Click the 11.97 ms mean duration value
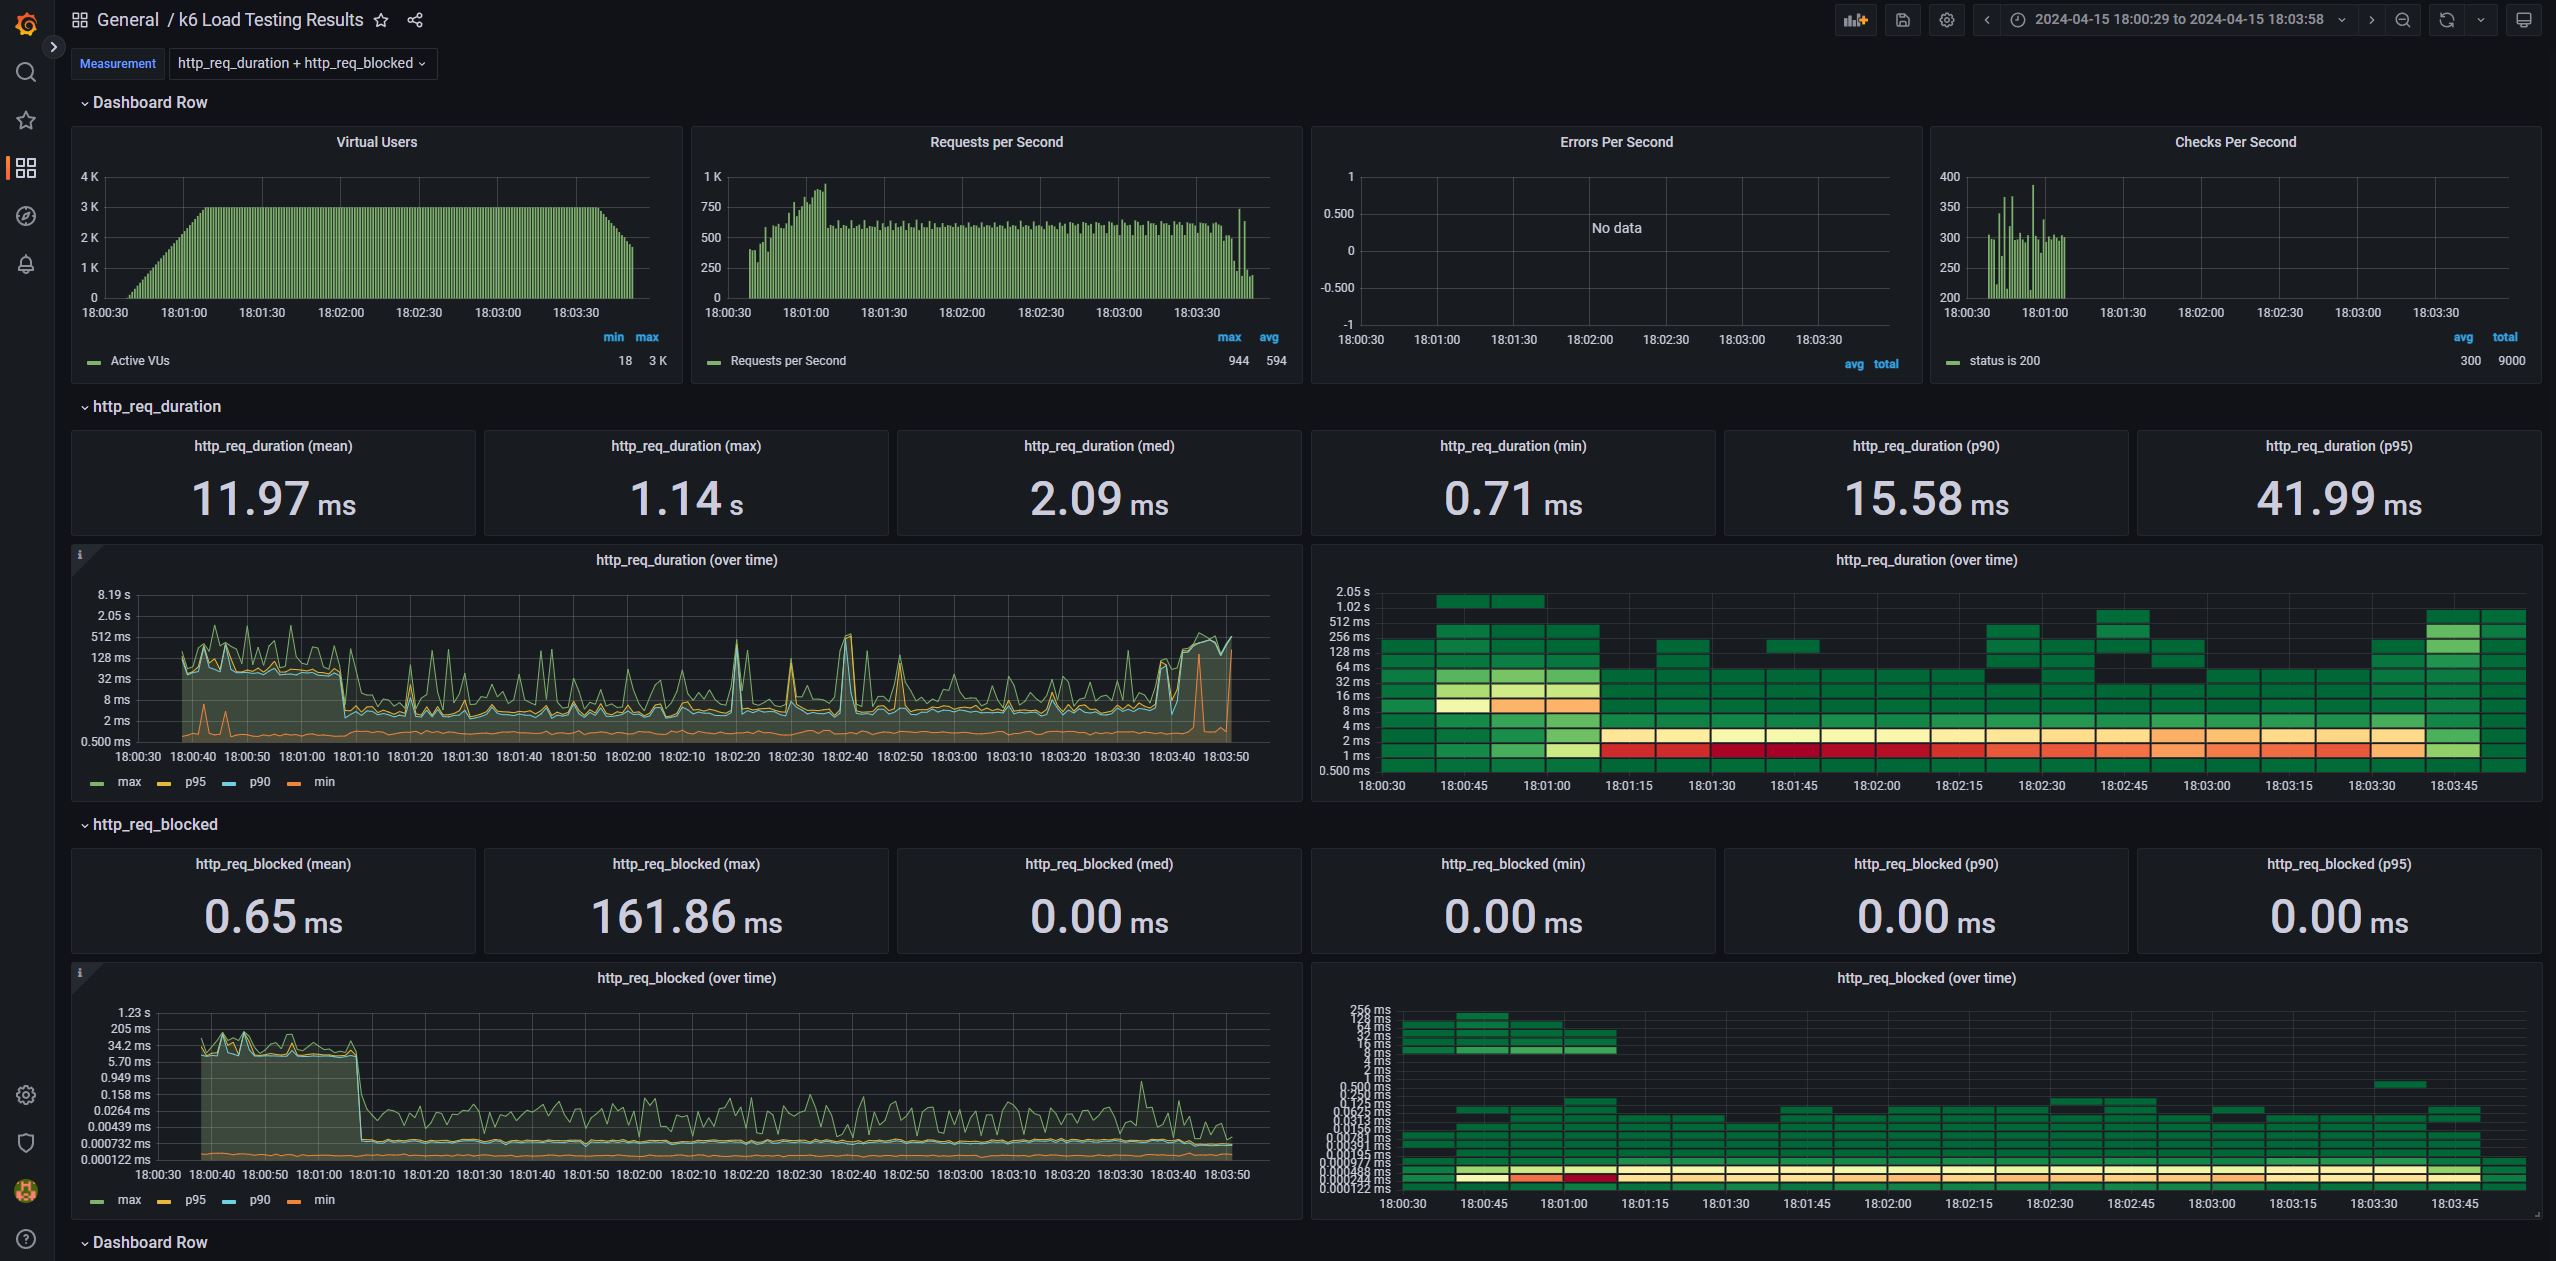The image size is (2556, 1261). click(x=273, y=498)
